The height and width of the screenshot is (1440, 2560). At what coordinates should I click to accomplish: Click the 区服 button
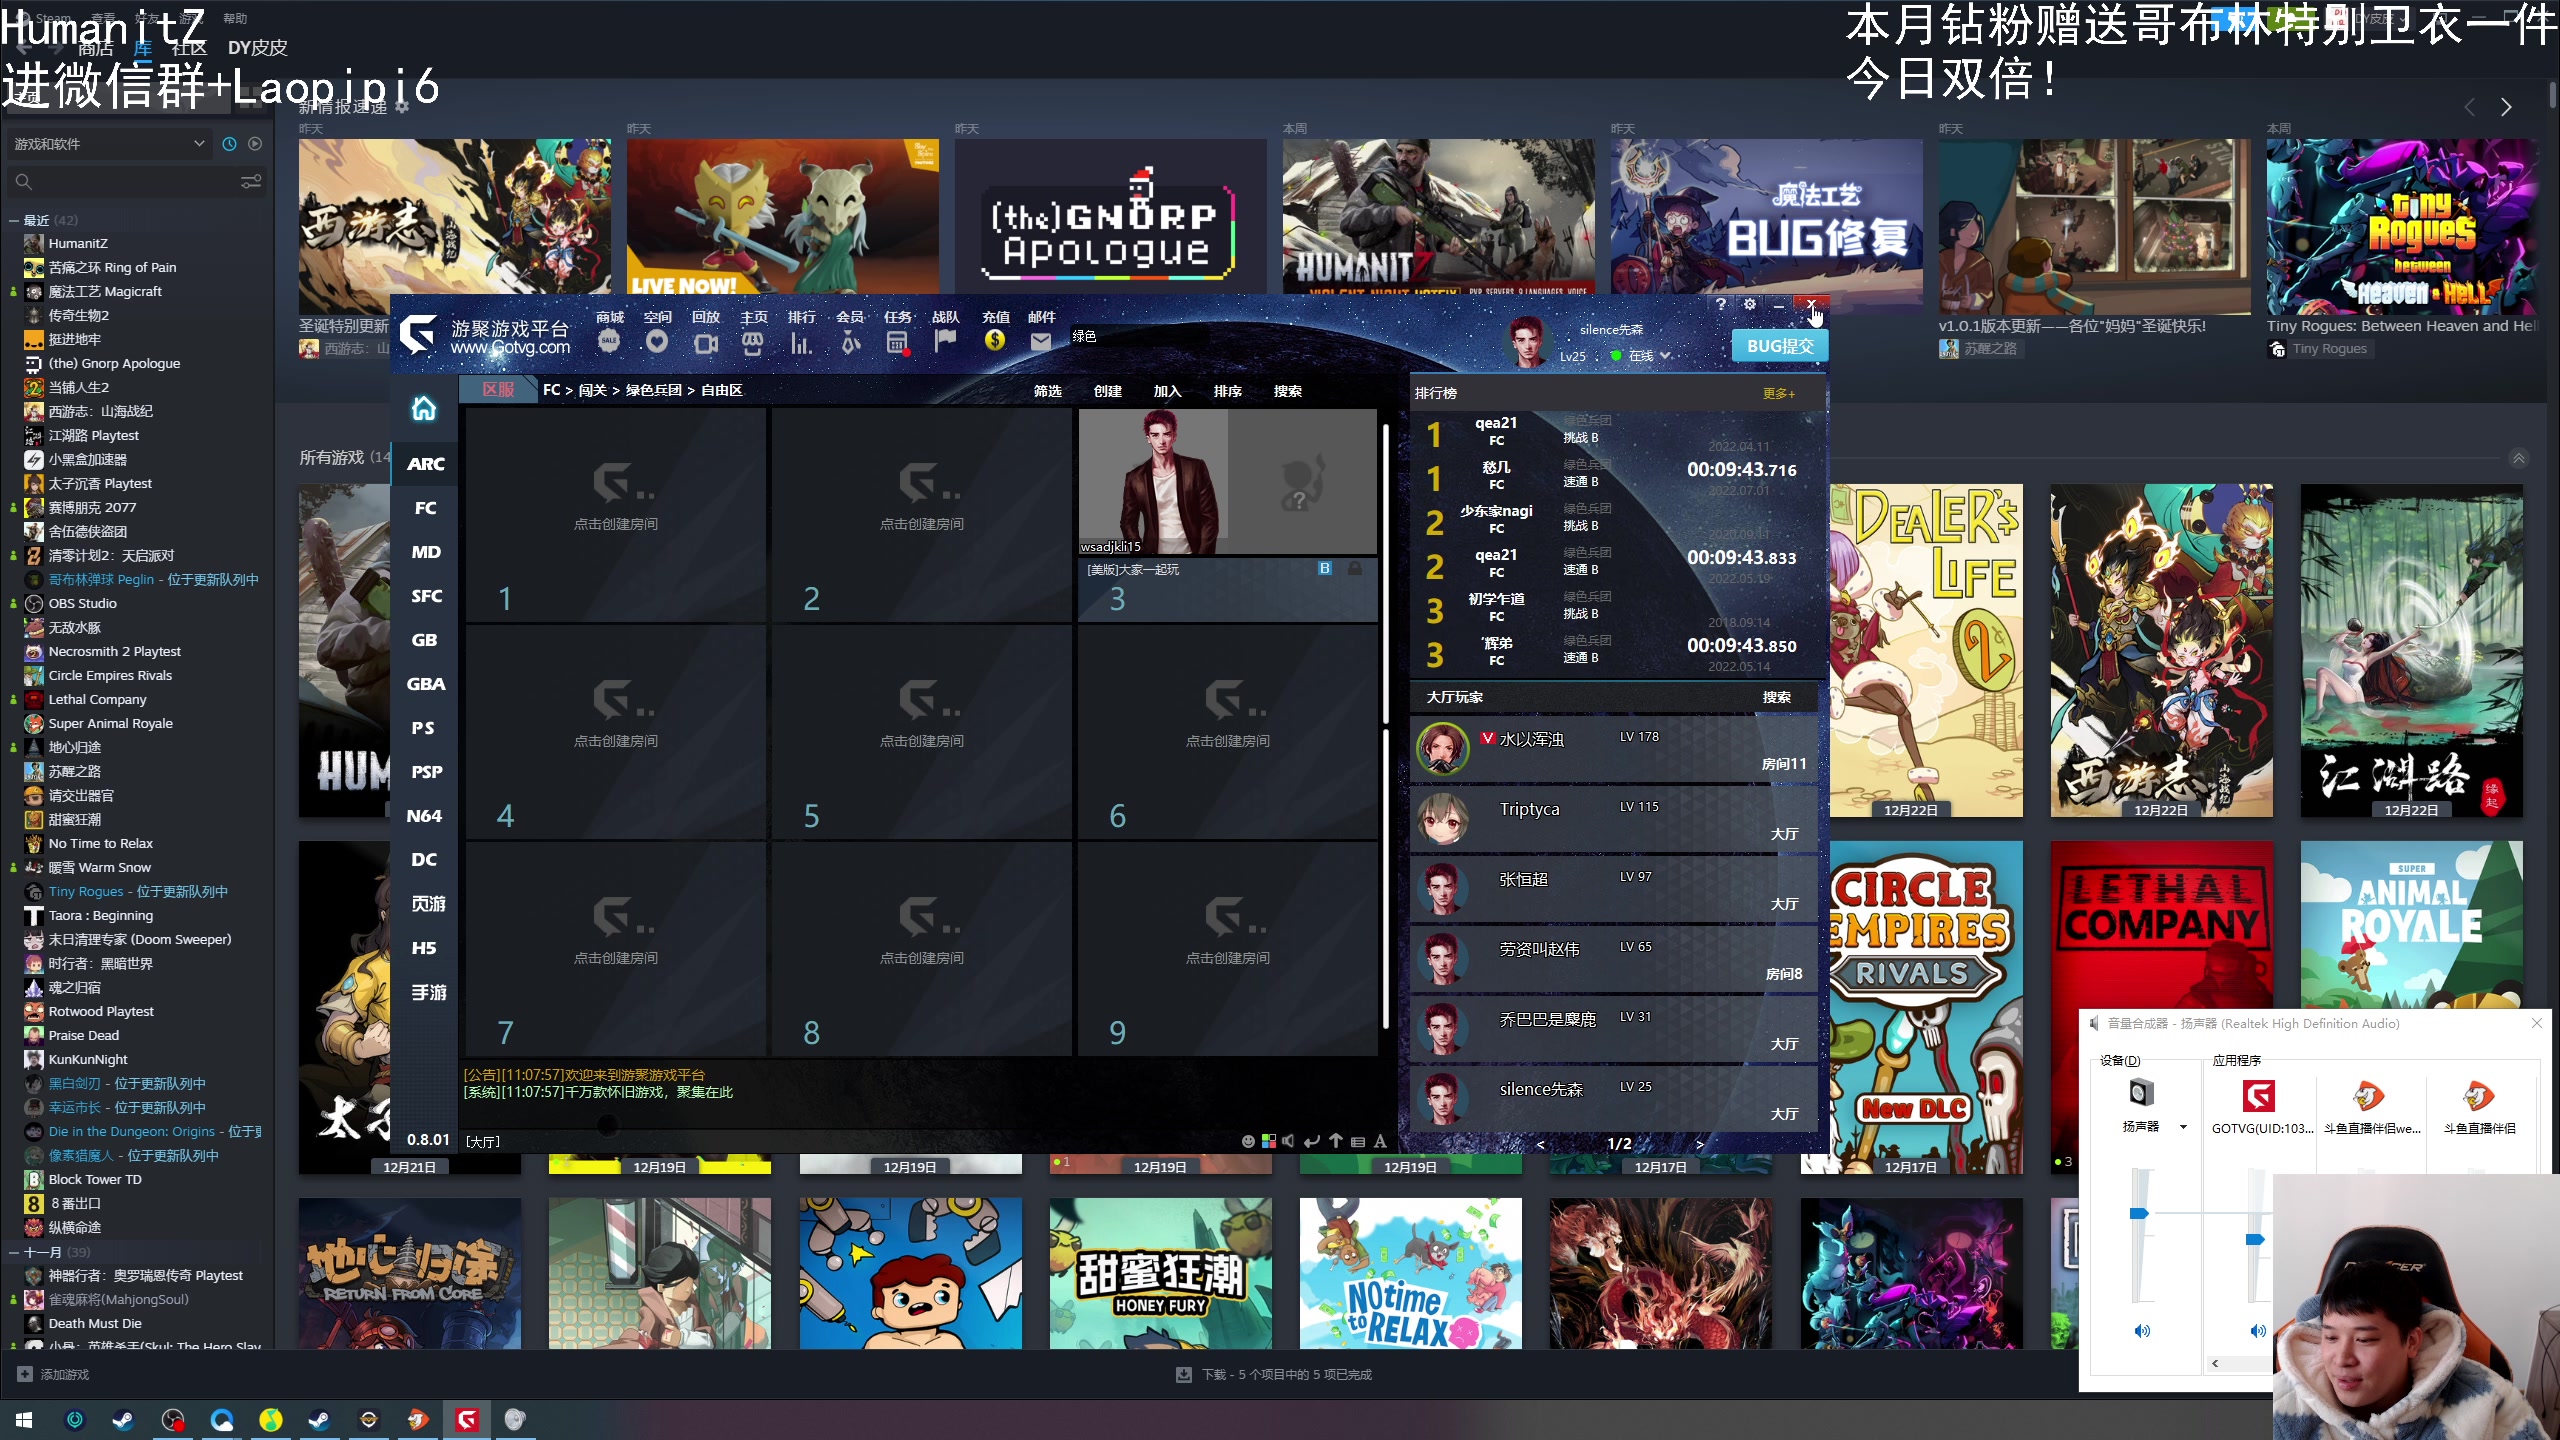[x=498, y=390]
